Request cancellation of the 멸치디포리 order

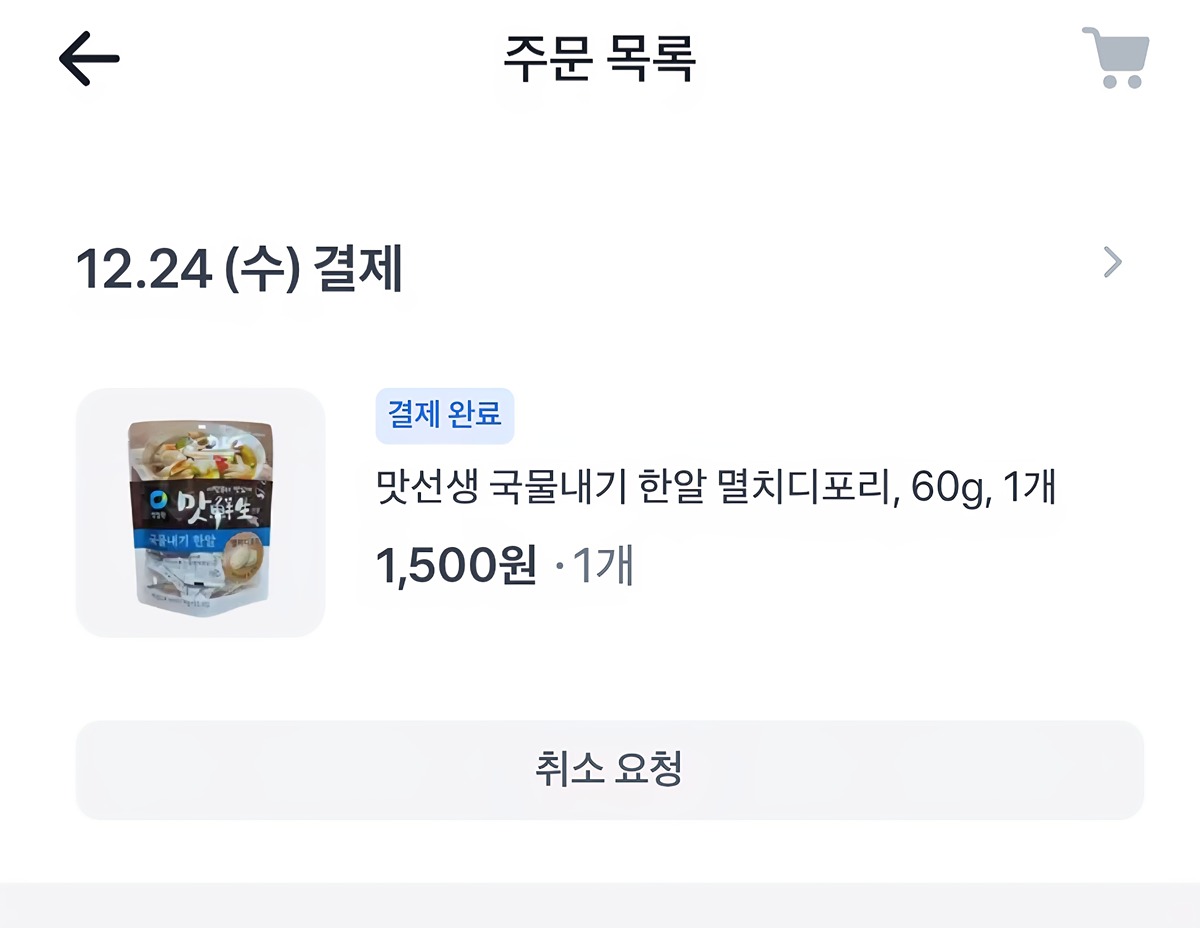(609, 769)
